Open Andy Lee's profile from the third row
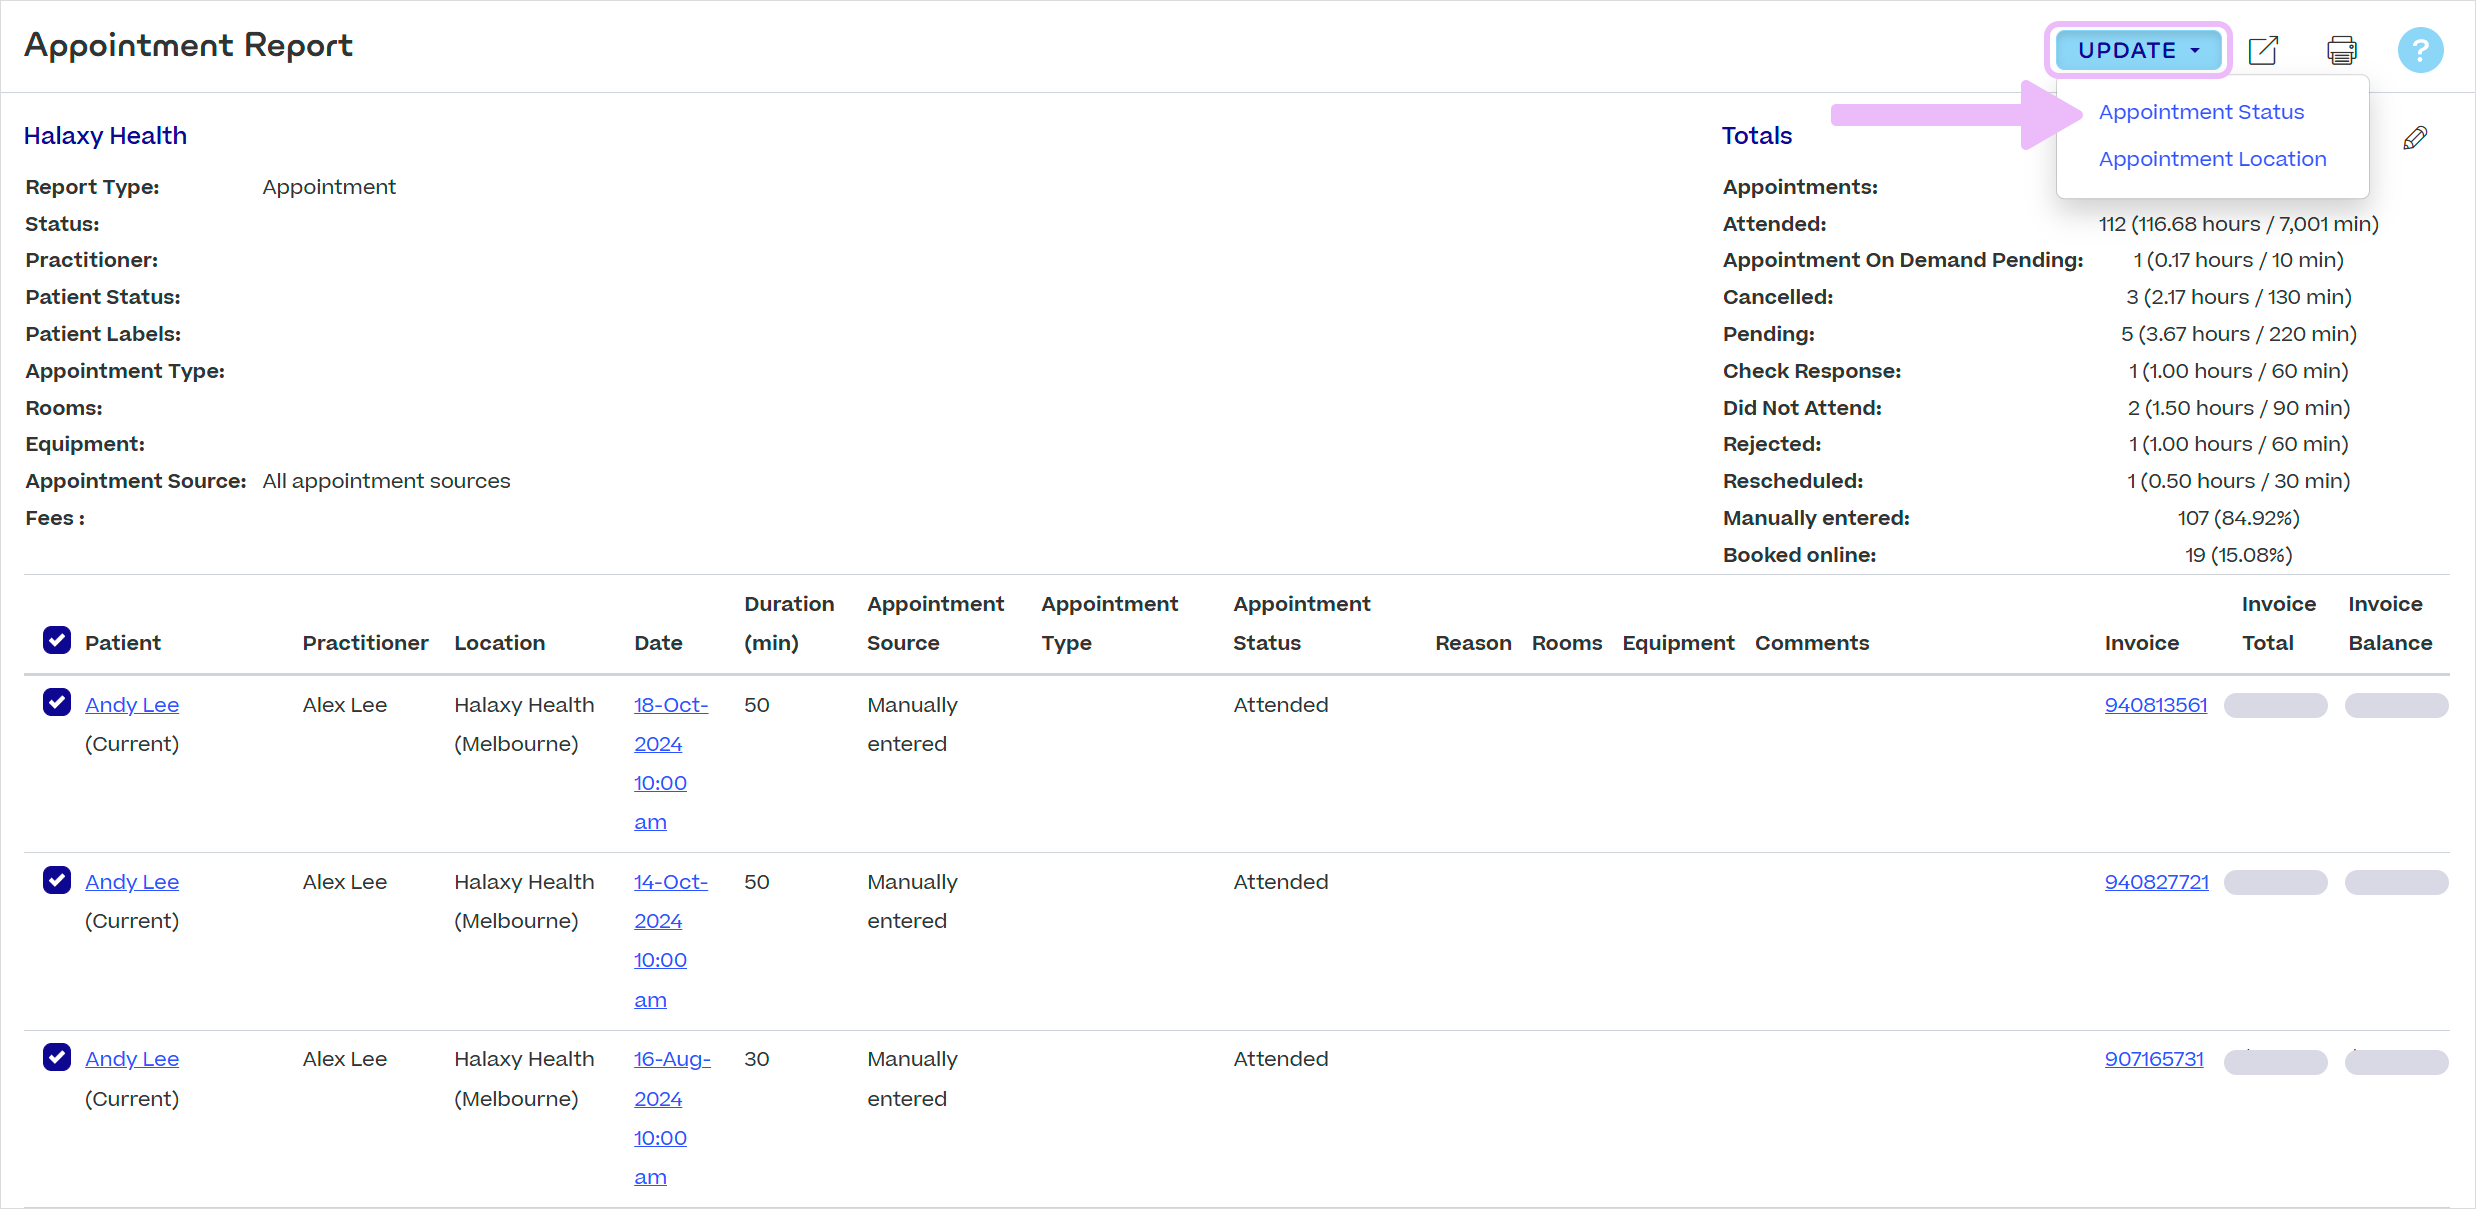Image resolution: width=2476 pixels, height=1209 pixels. coord(131,1058)
